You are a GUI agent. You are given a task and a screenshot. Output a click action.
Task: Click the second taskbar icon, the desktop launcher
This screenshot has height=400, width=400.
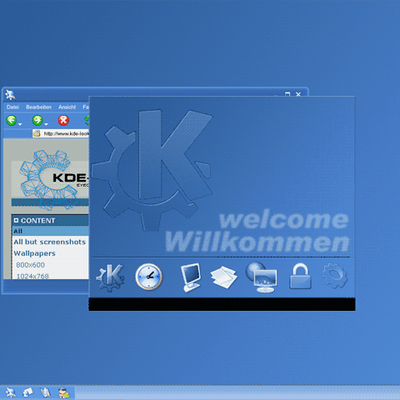coord(28,392)
